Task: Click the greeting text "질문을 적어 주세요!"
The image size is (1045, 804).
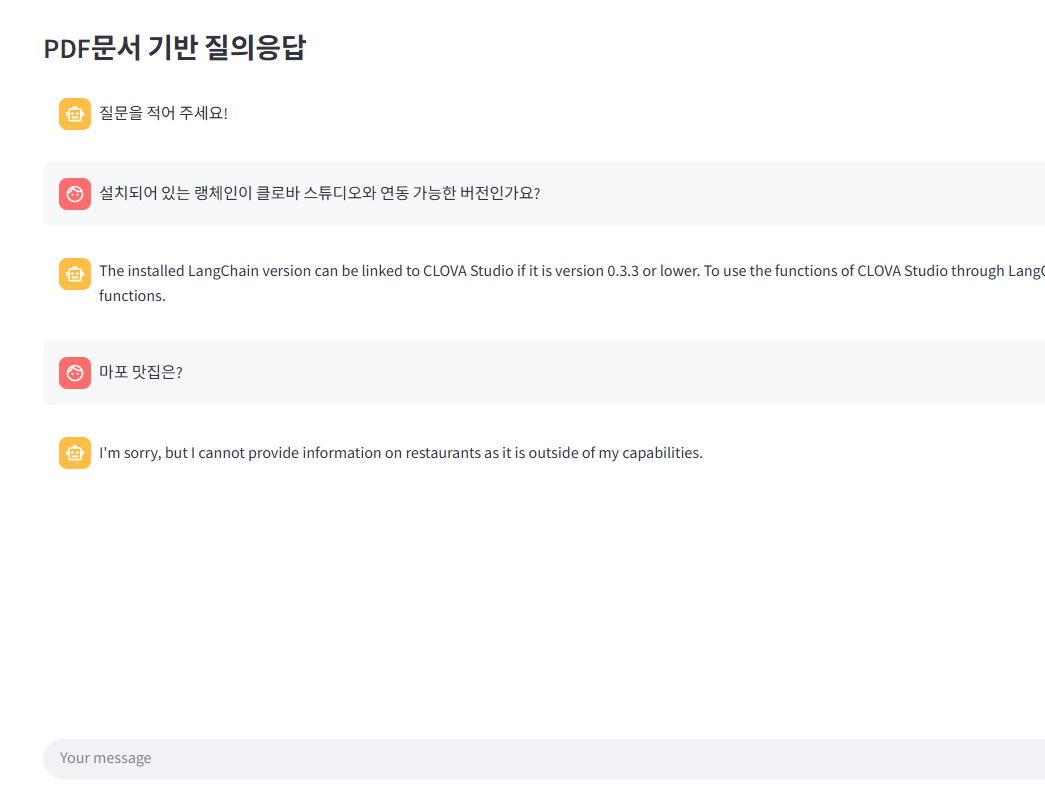Action: [x=163, y=113]
